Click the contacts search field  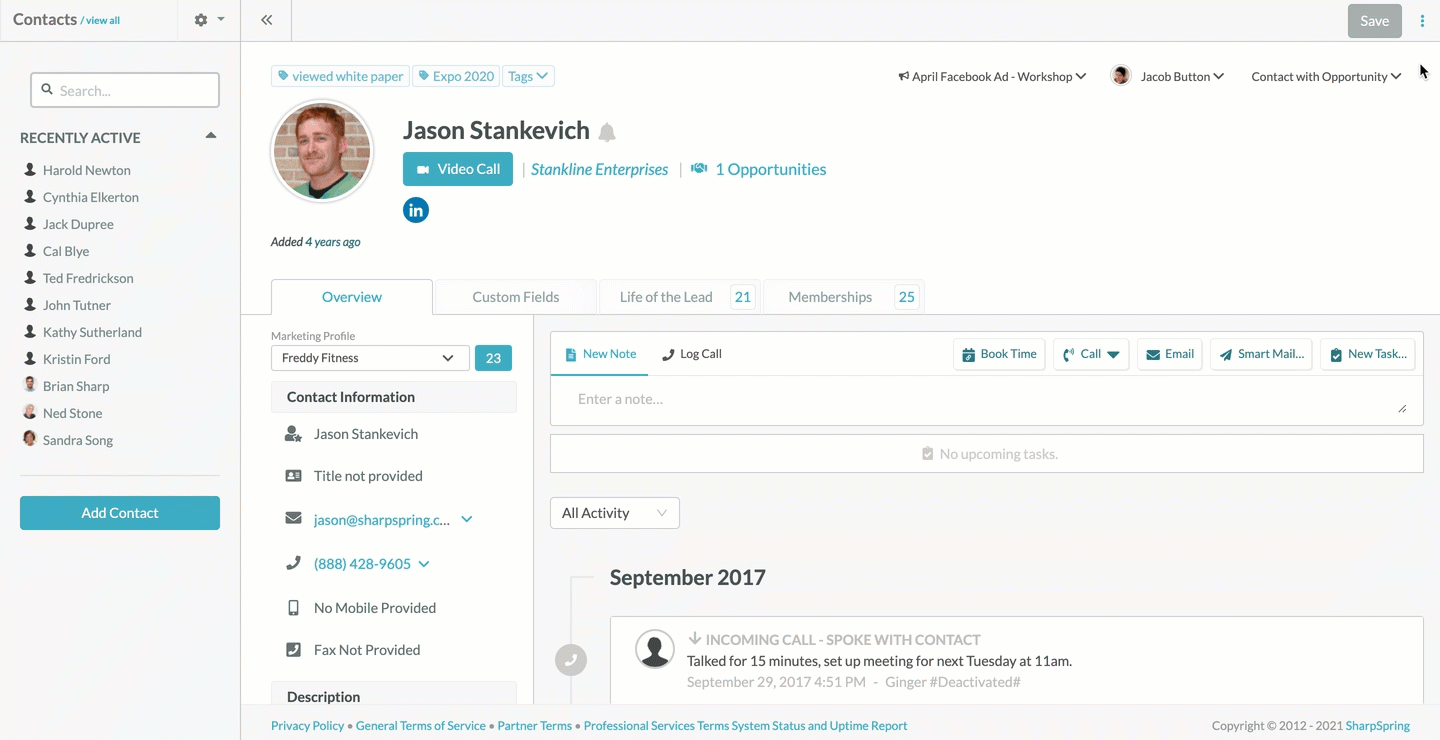(x=125, y=90)
